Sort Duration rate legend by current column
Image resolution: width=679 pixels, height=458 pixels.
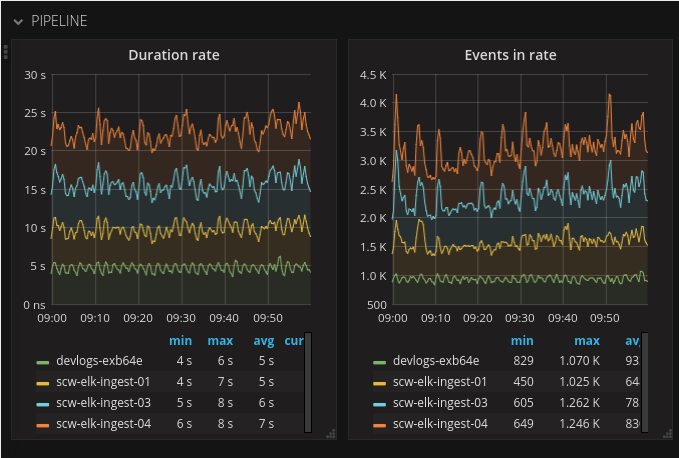pyautogui.click(x=294, y=341)
